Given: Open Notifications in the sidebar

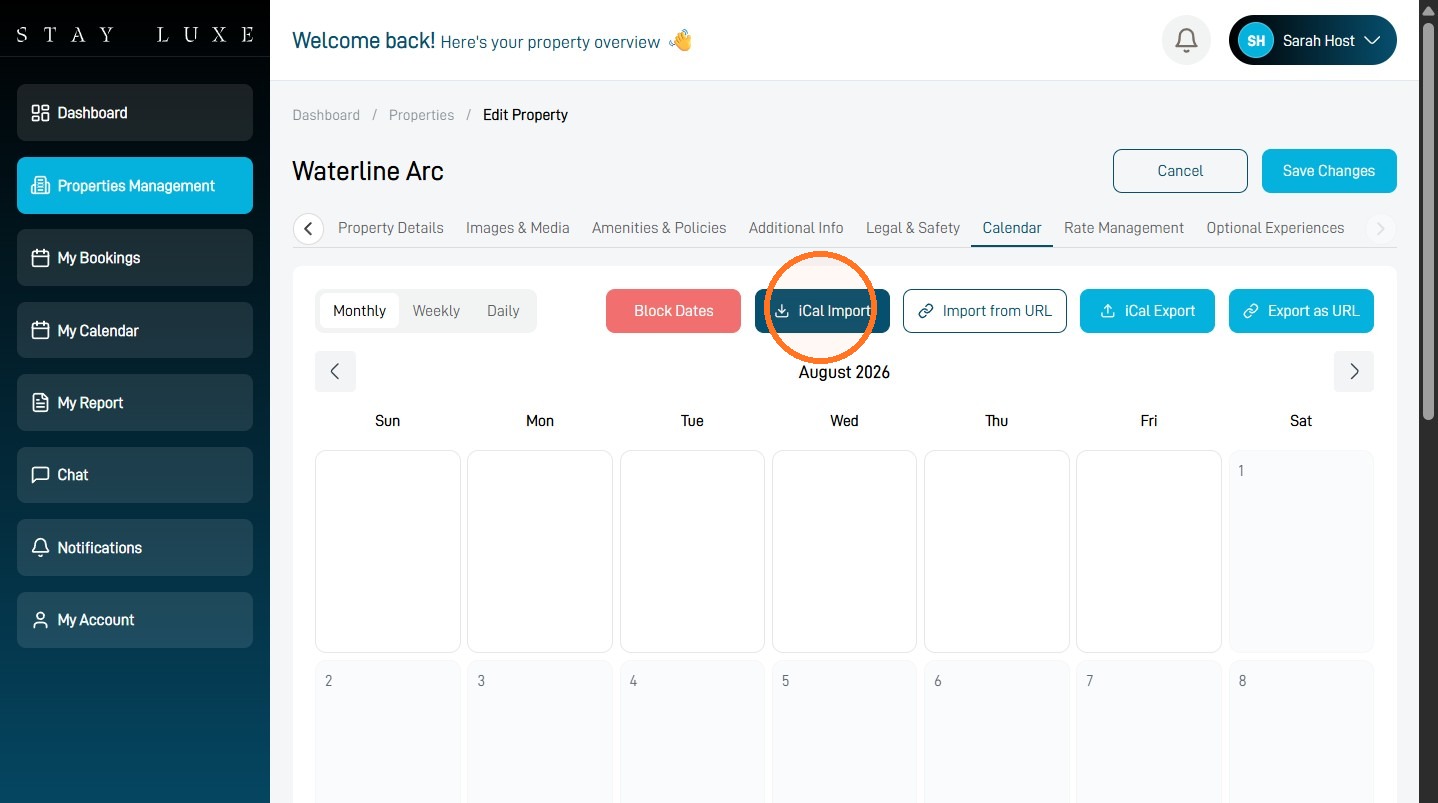Looking at the screenshot, I should [x=135, y=548].
